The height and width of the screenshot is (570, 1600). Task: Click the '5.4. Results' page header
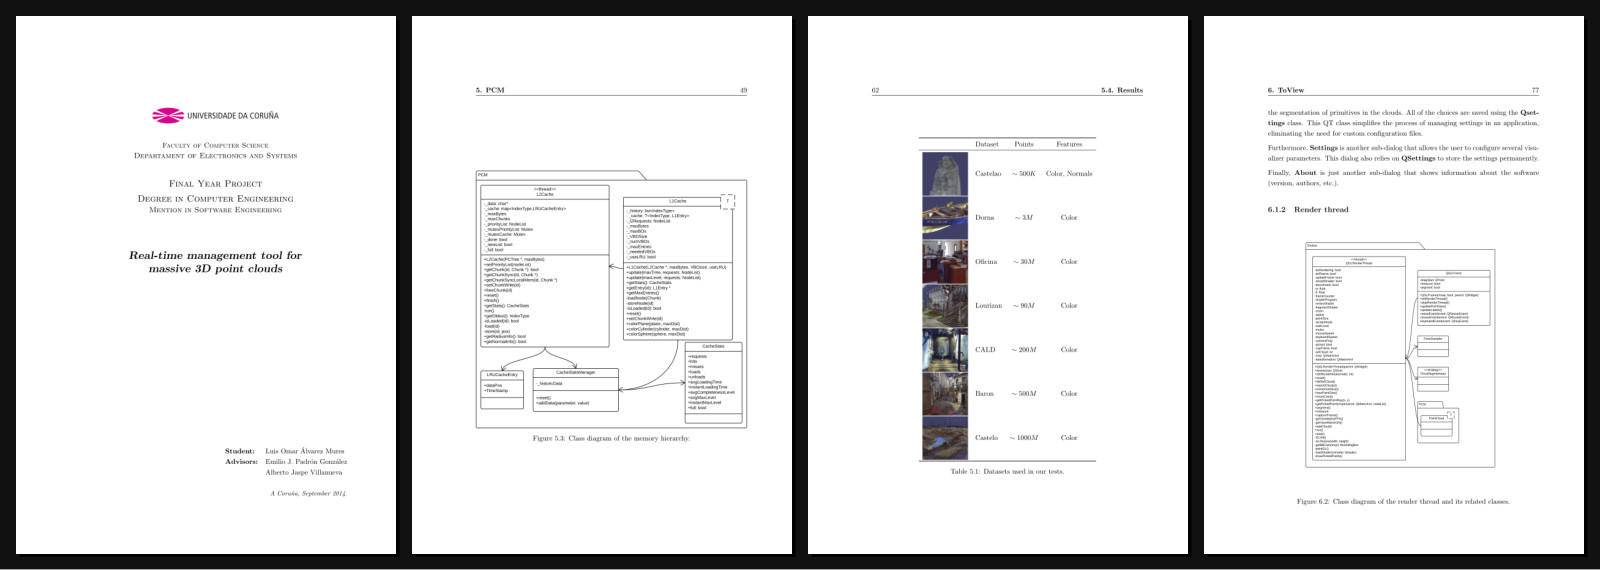1122,90
